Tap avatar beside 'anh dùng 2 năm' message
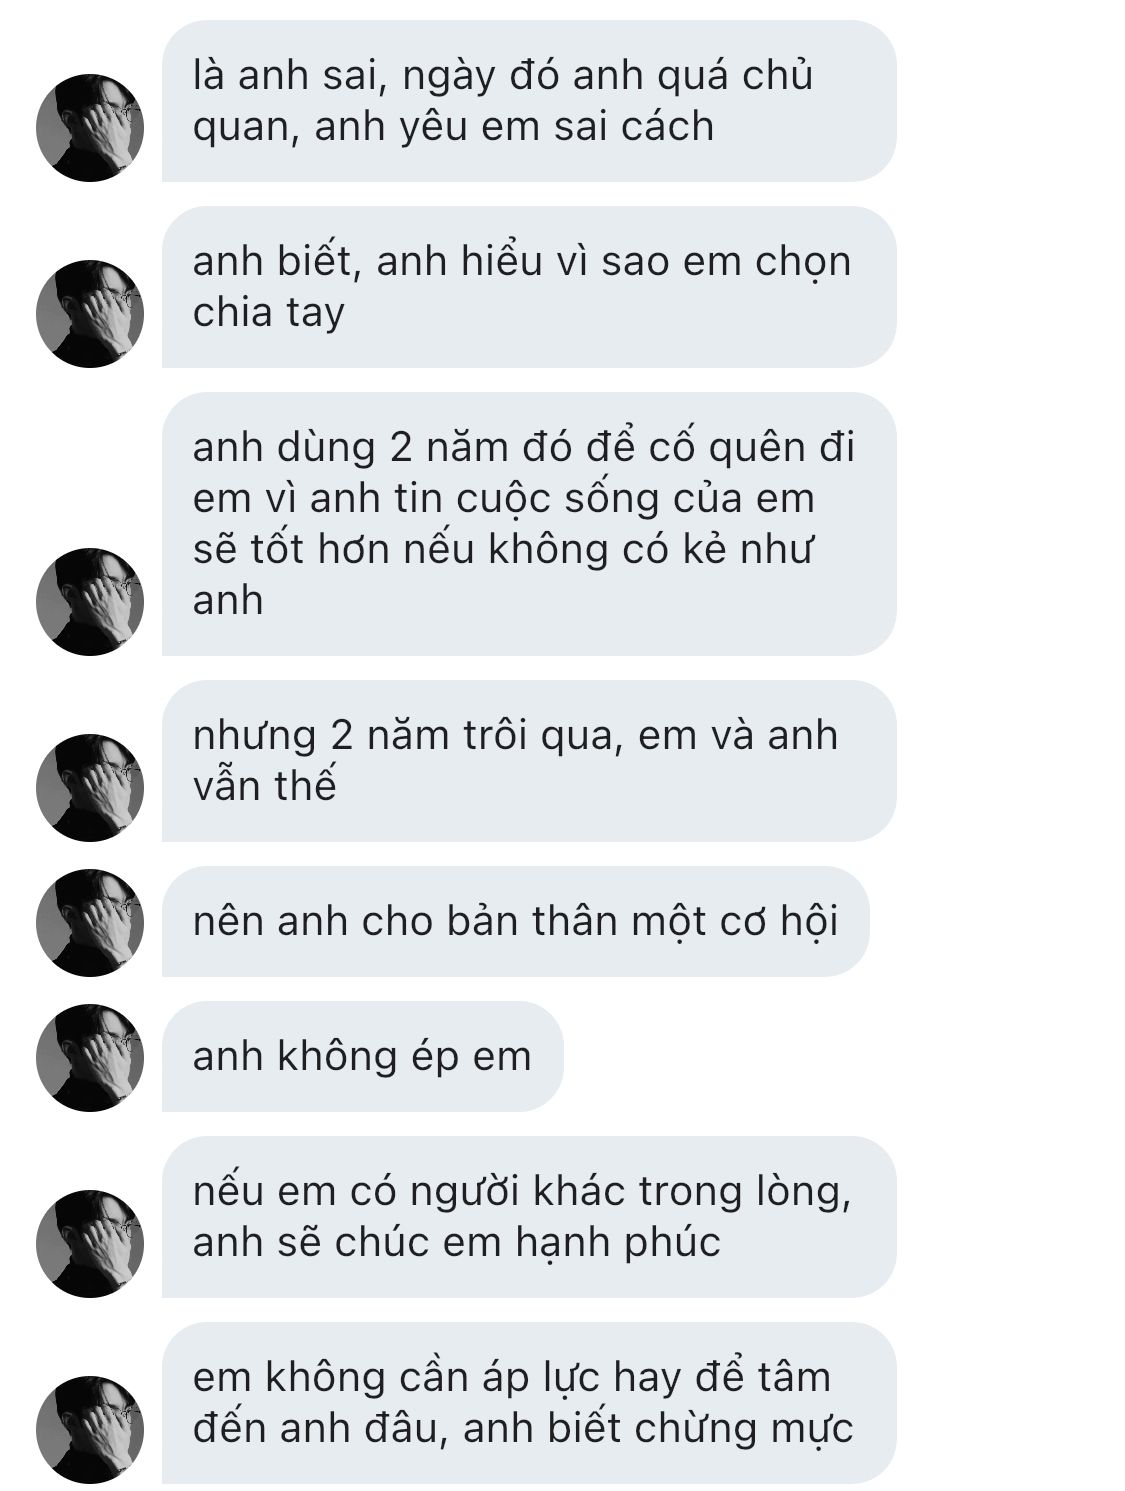 90,601
